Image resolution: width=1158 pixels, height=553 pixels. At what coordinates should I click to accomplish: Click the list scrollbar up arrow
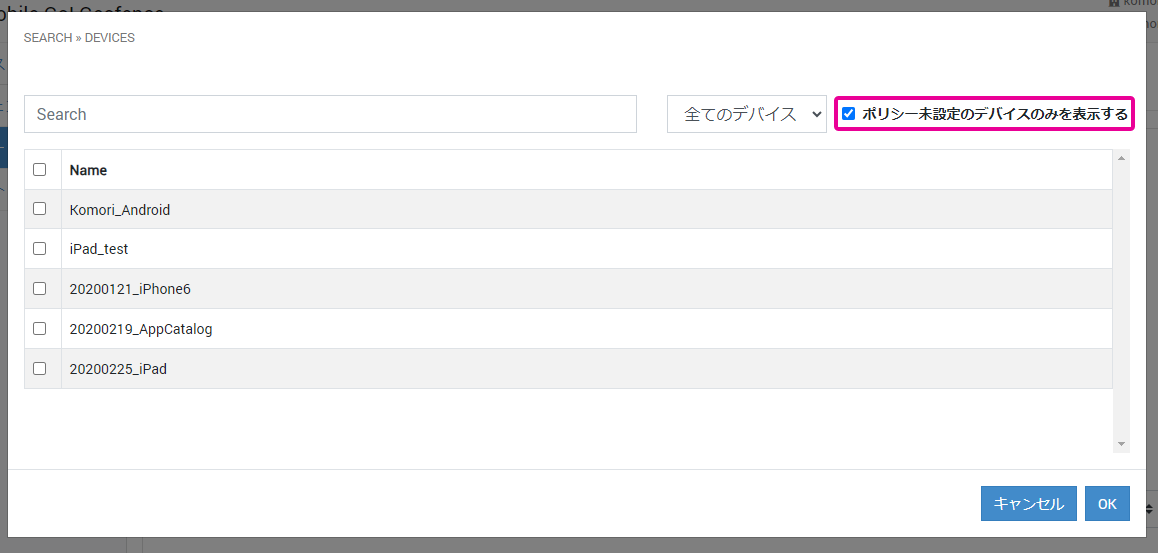(x=1121, y=158)
